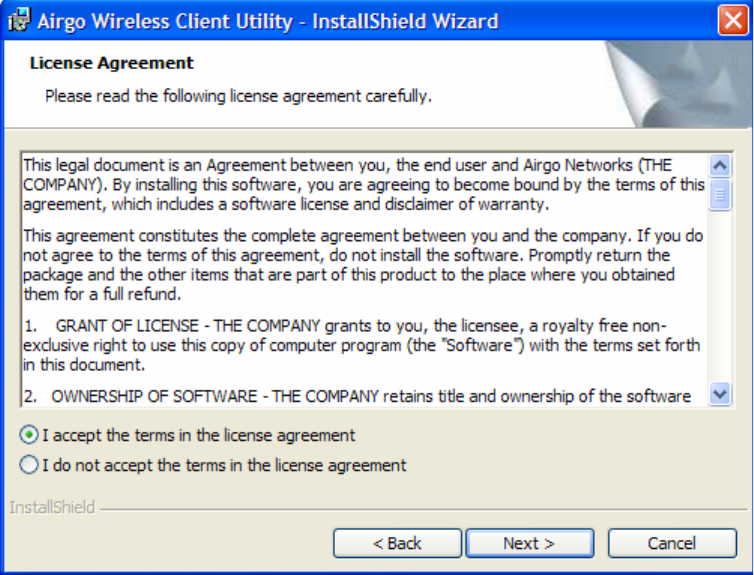
Task: Select "I accept the terms" radio button
Action: pos(30,436)
